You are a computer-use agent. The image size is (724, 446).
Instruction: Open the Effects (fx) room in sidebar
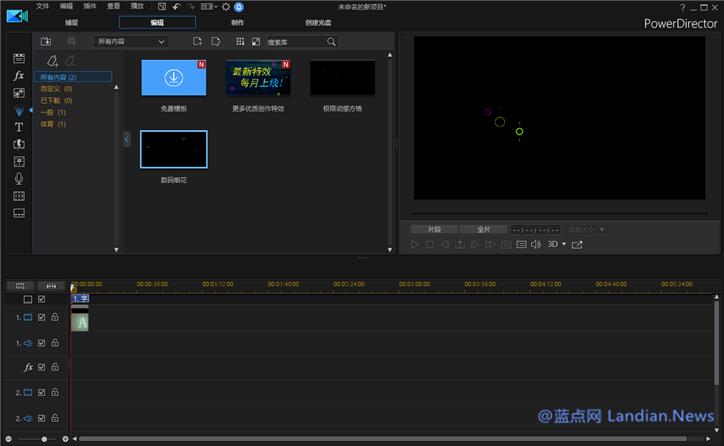pyautogui.click(x=18, y=76)
